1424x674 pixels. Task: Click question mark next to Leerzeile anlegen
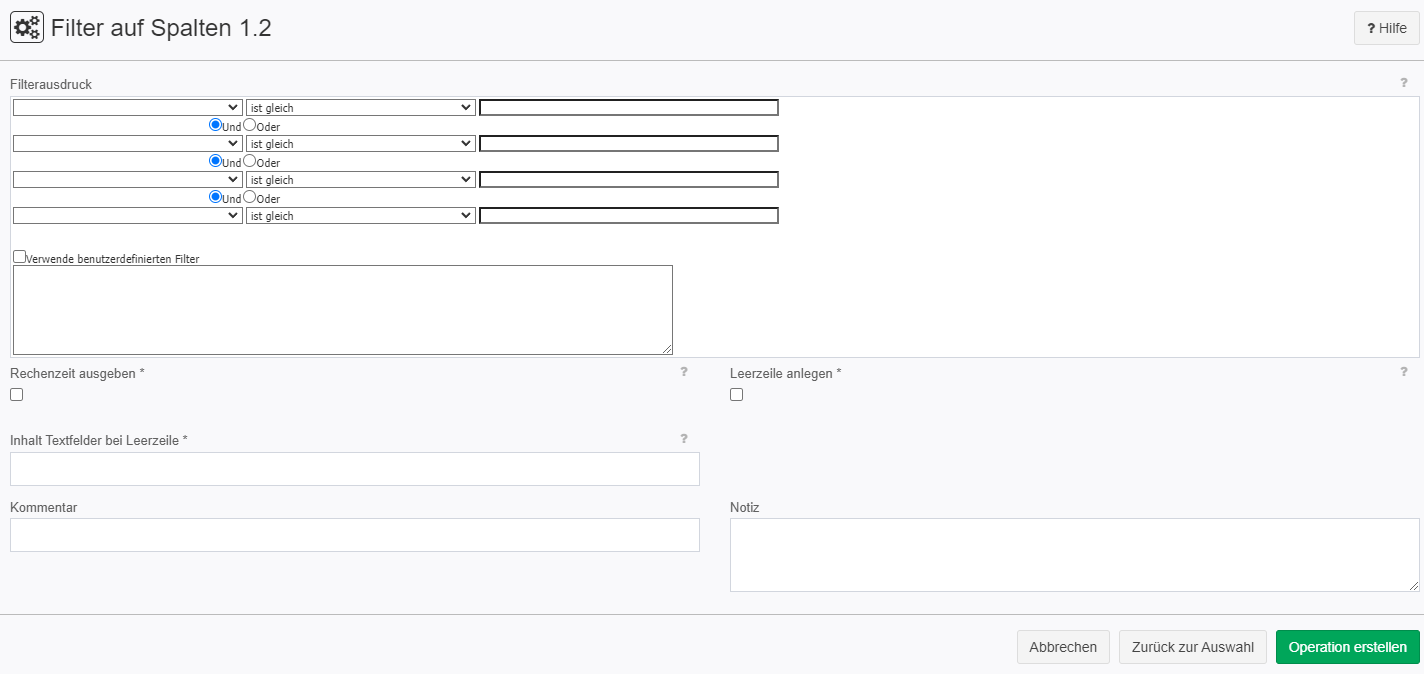[x=1403, y=372]
